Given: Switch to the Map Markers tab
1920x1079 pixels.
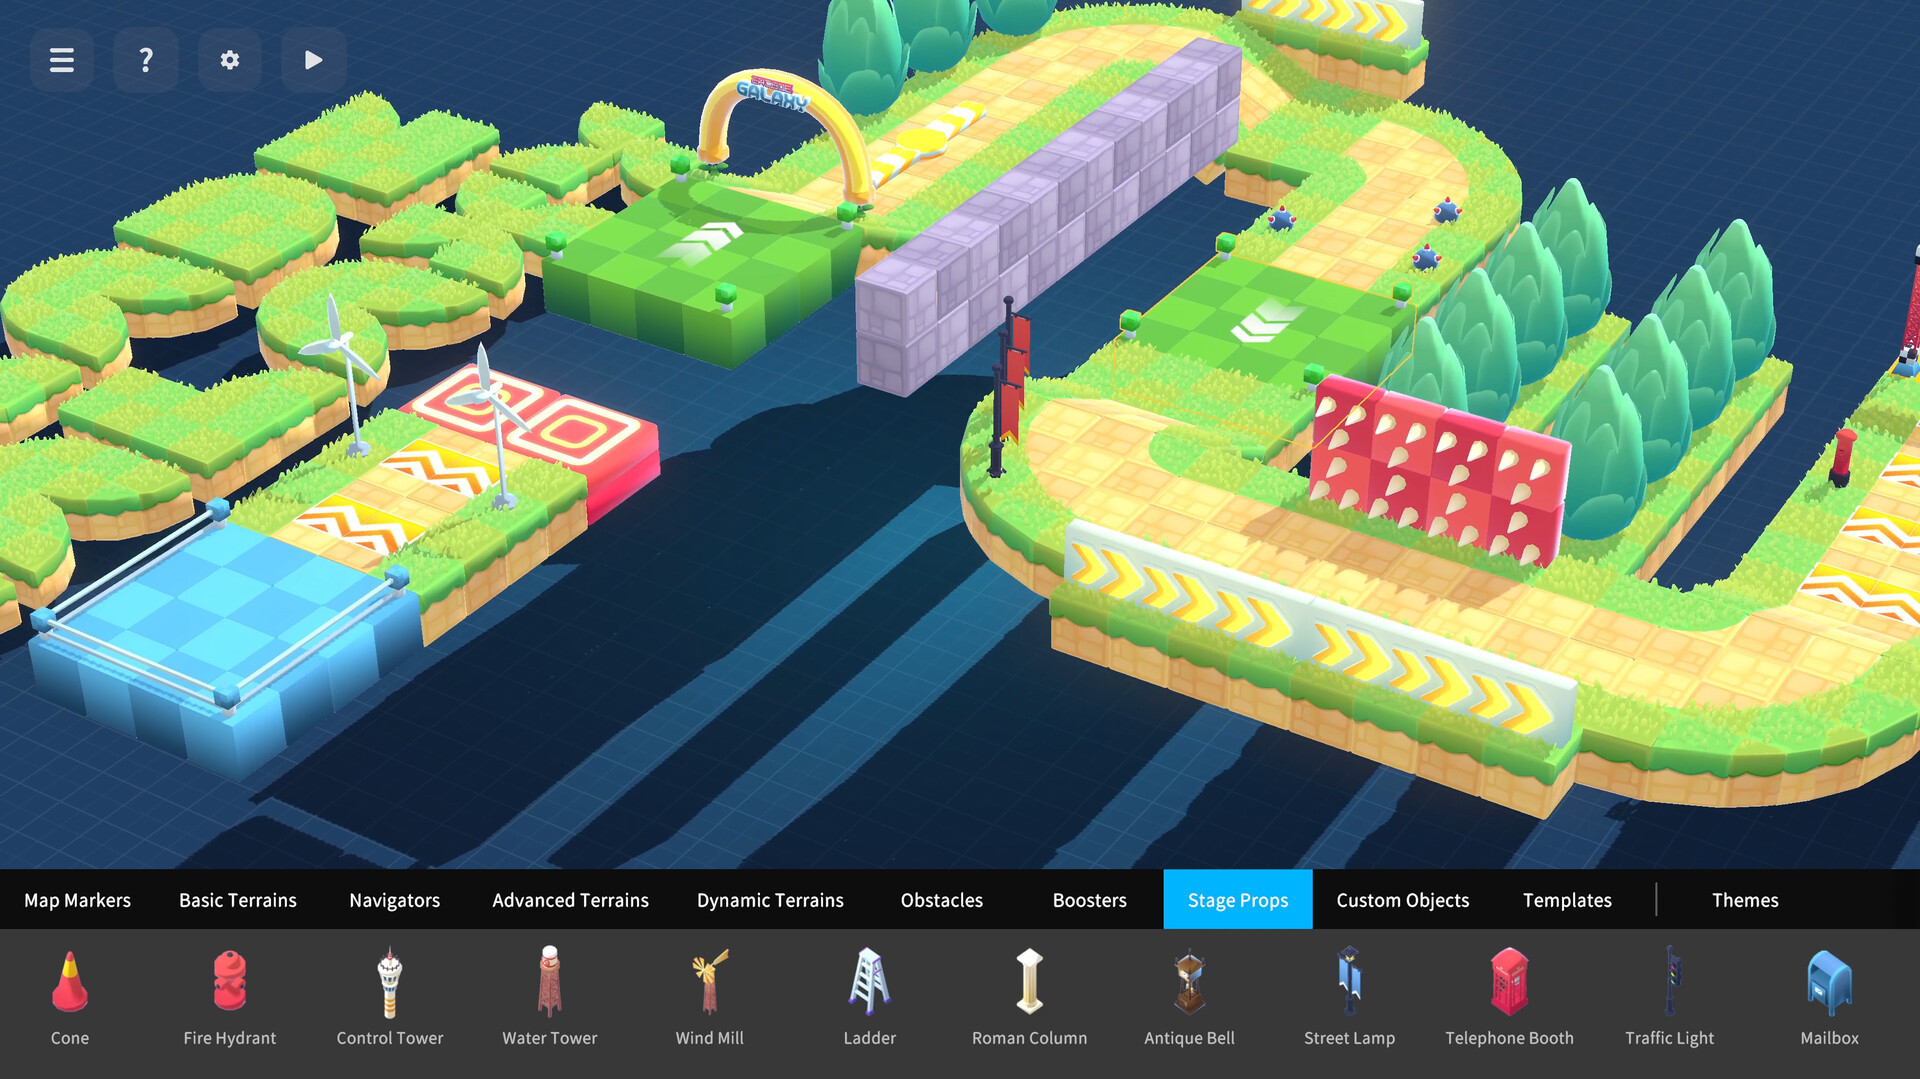Looking at the screenshot, I should [x=78, y=900].
